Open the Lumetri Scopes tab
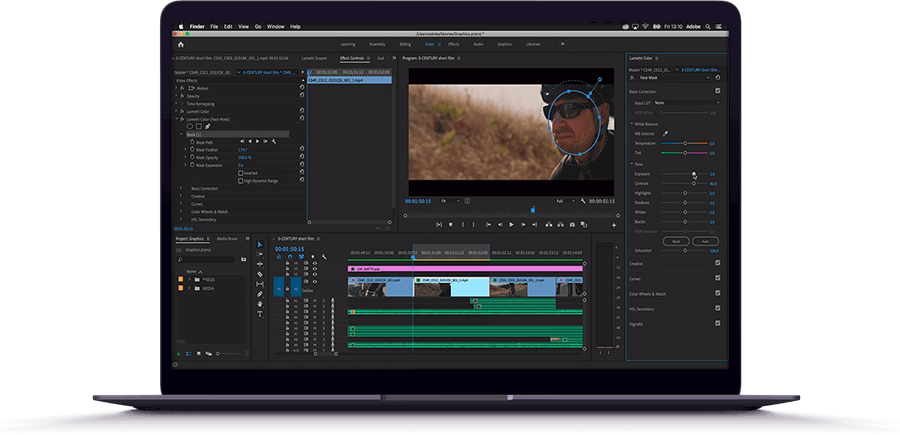900x435 pixels. point(314,58)
